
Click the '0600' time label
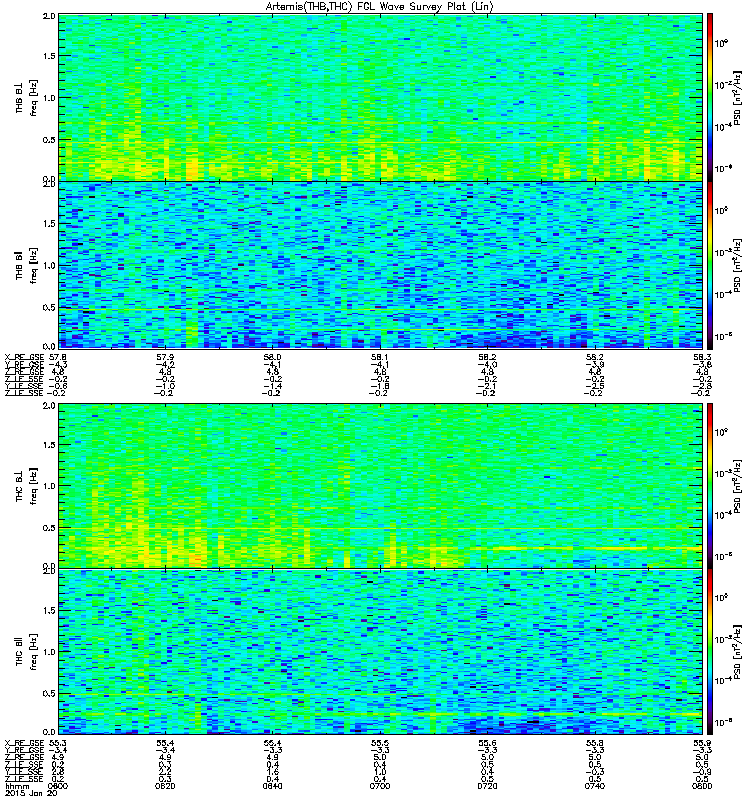click(58, 786)
